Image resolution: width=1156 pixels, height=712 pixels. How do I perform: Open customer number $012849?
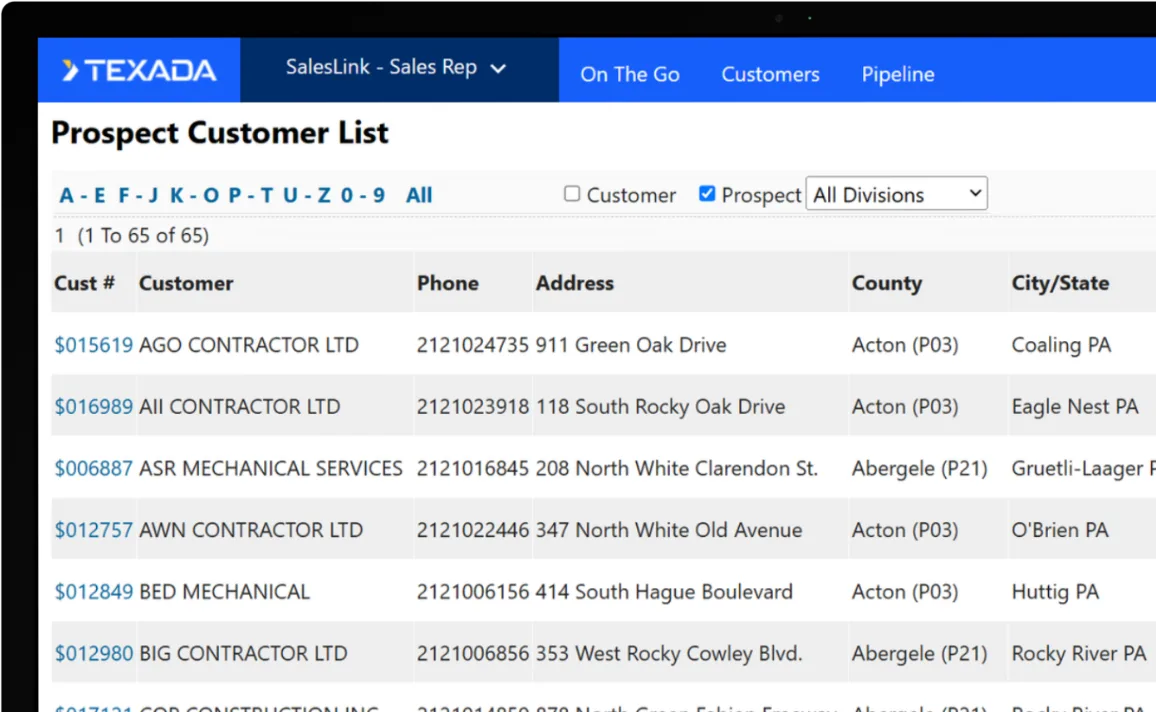tap(93, 592)
